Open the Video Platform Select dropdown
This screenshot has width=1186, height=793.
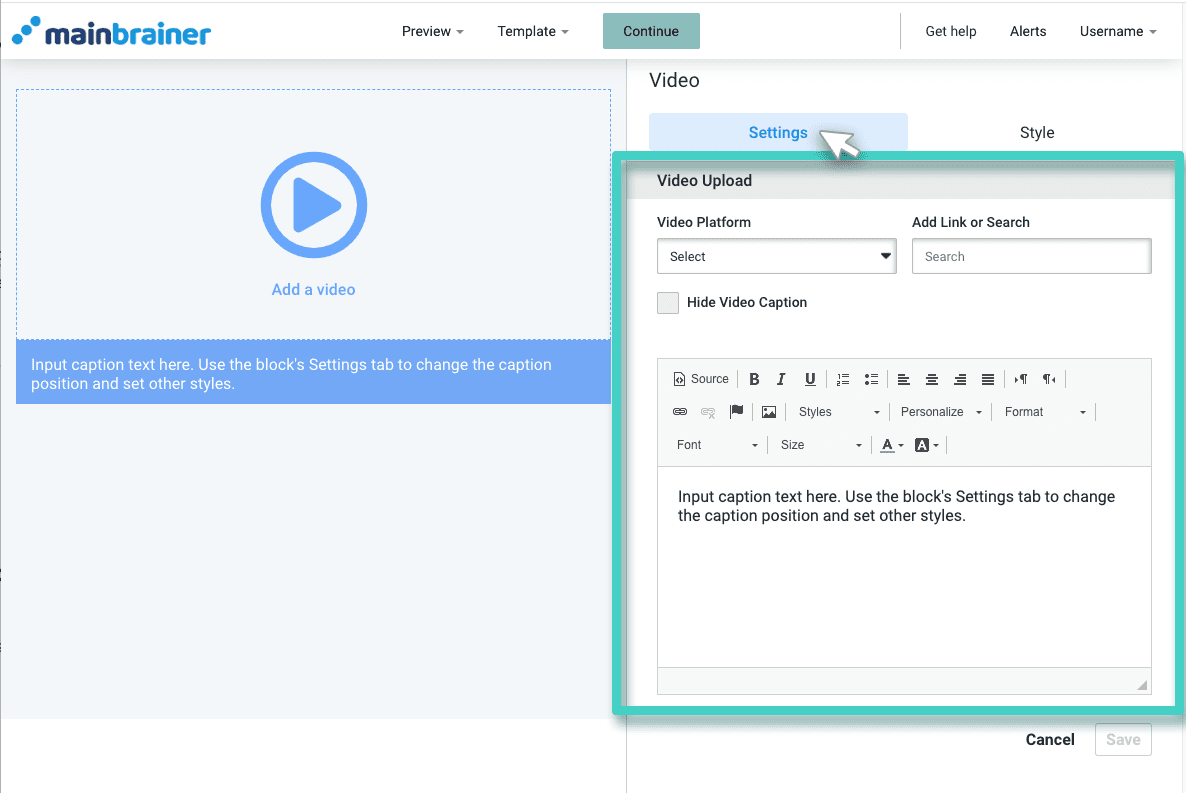point(777,256)
